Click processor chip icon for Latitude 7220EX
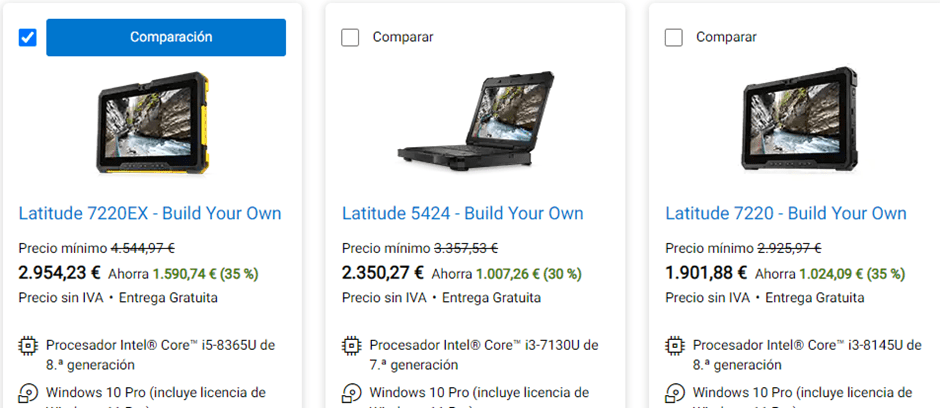Viewport: 940px width, 408px height. pos(28,346)
